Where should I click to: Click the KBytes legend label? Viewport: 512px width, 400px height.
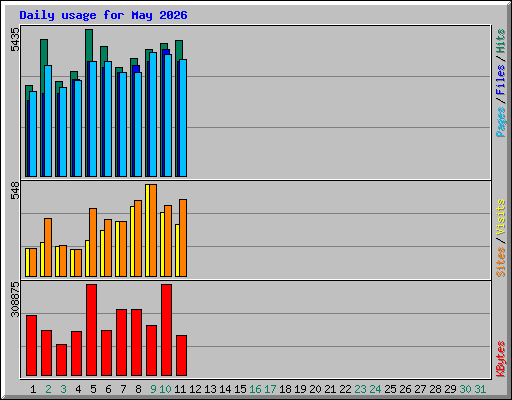501,359
